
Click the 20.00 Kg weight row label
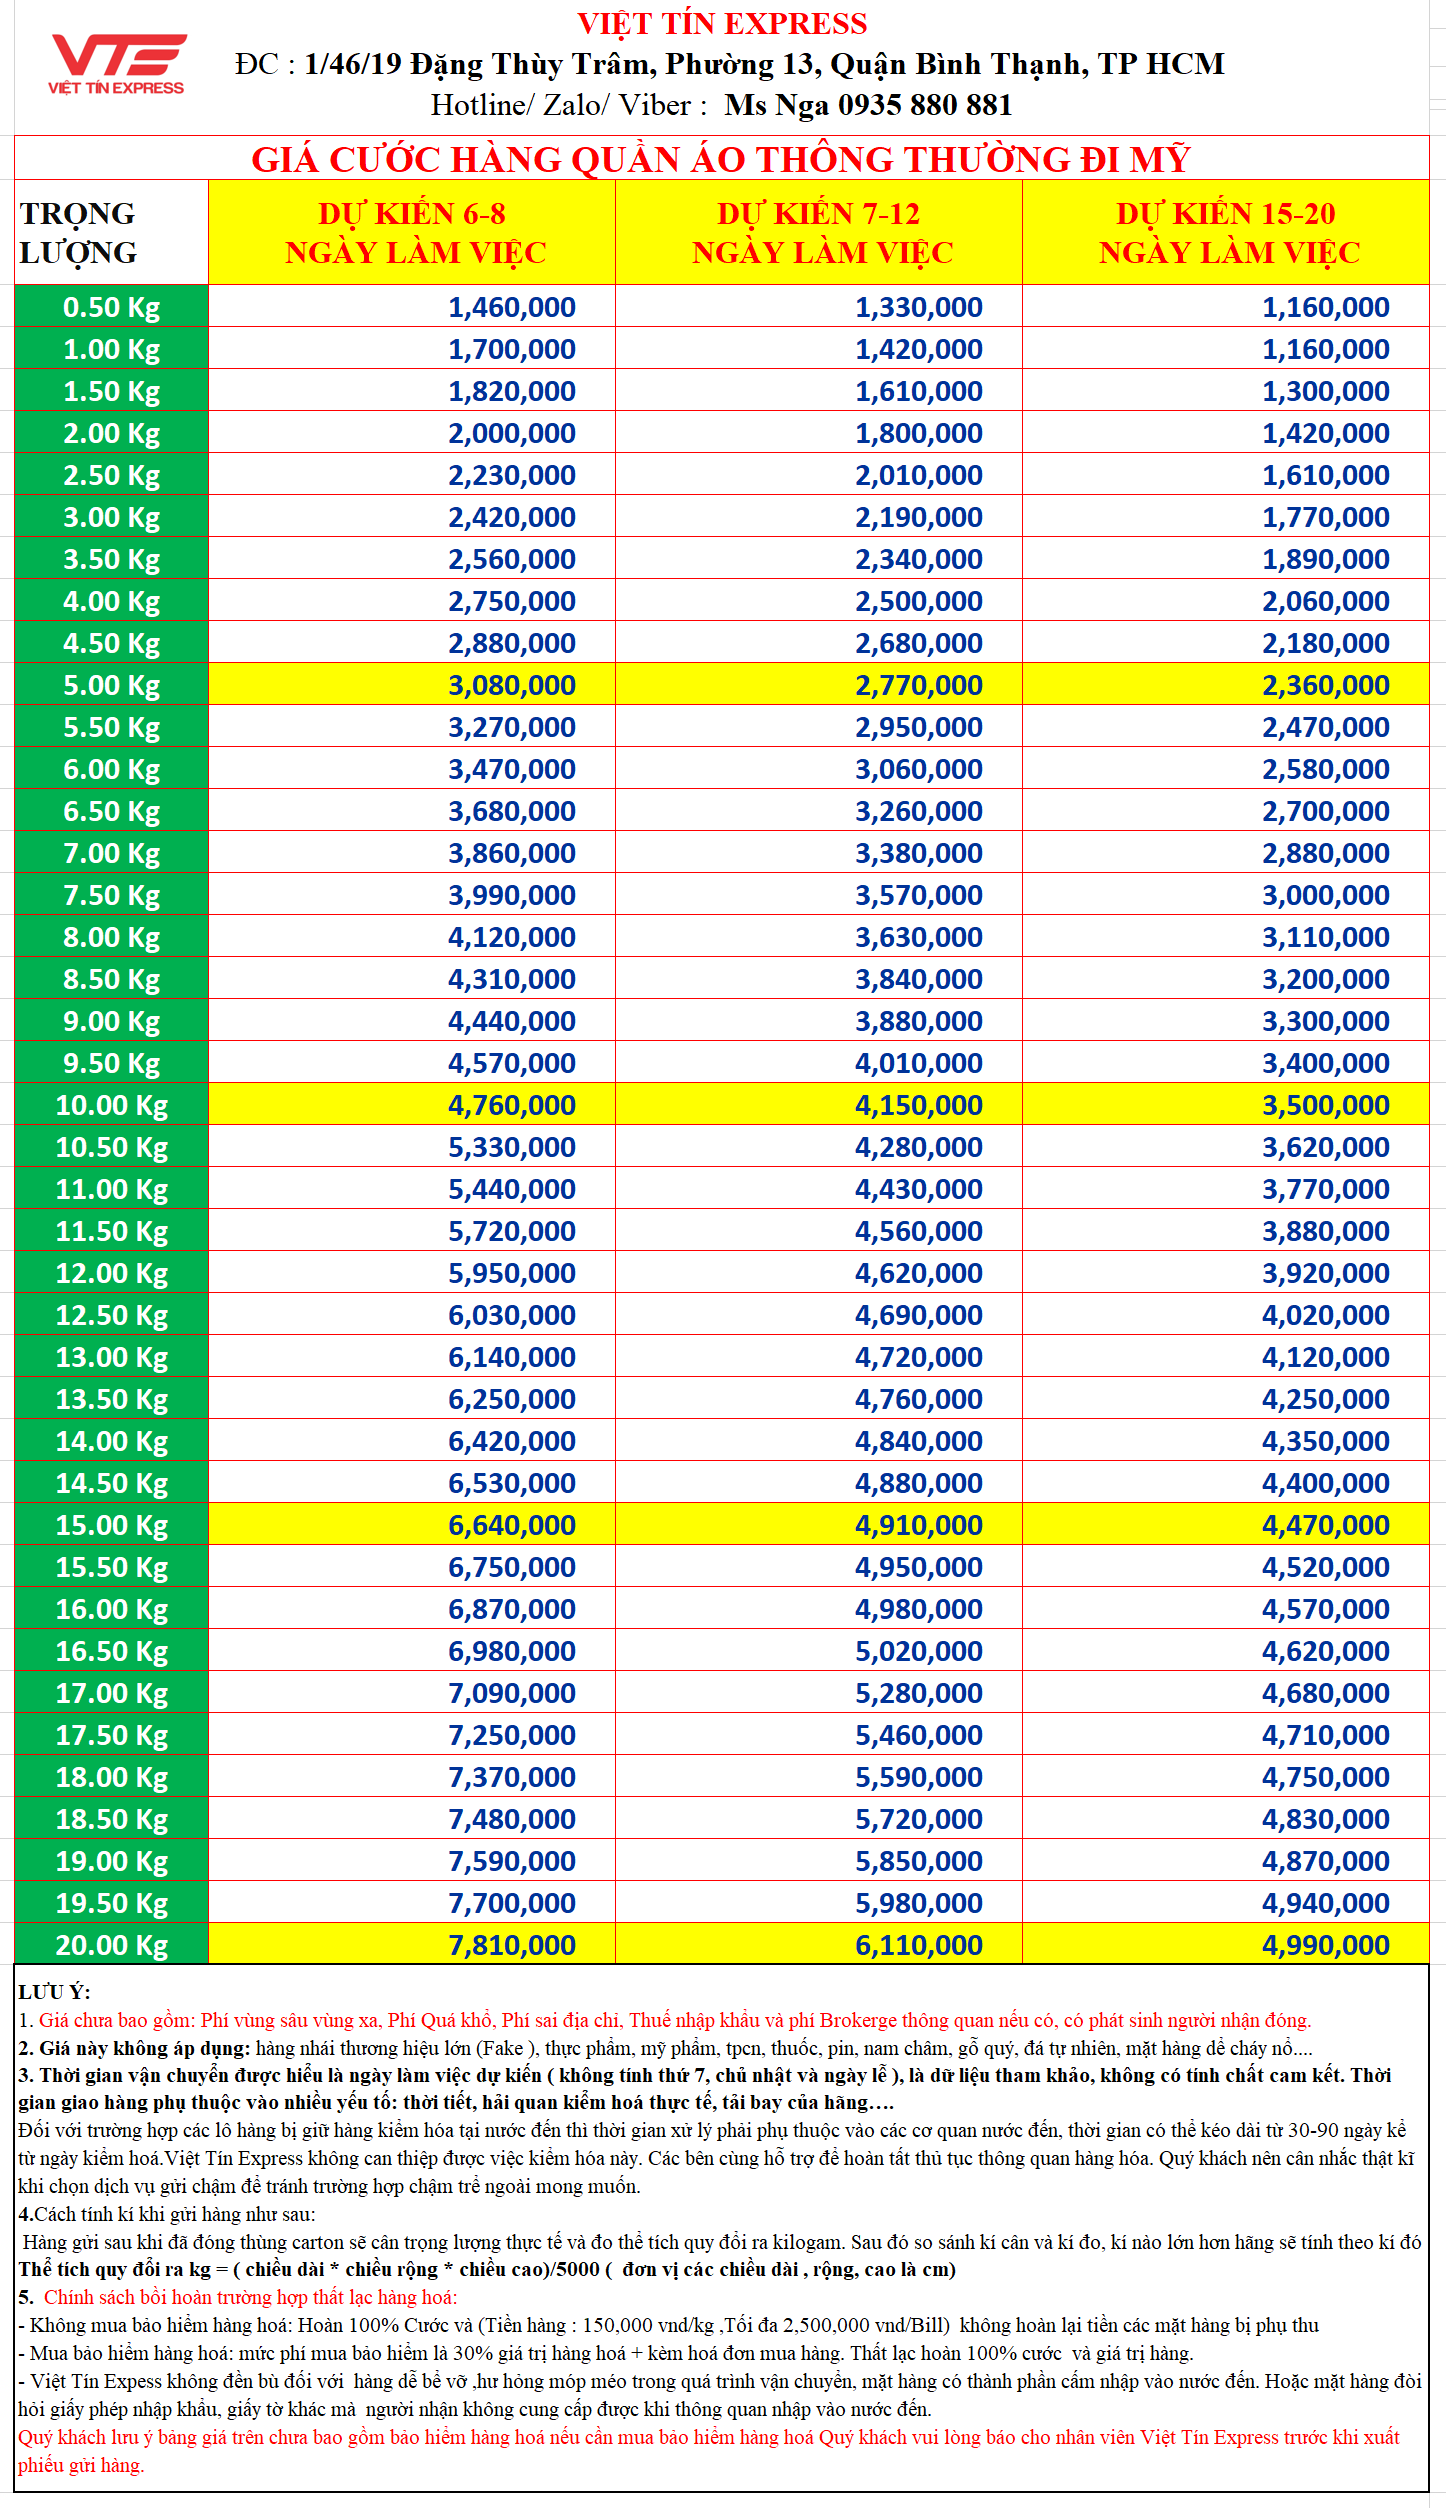click(111, 1945)
